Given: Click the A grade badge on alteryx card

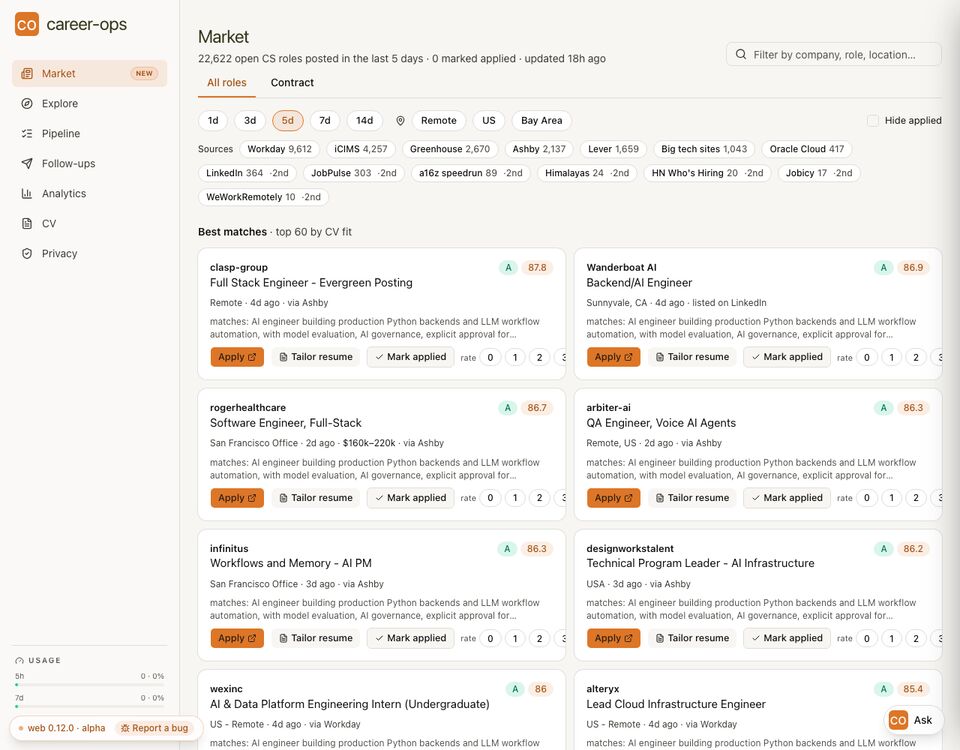Looking at the screenshot, I should point(883,689).
